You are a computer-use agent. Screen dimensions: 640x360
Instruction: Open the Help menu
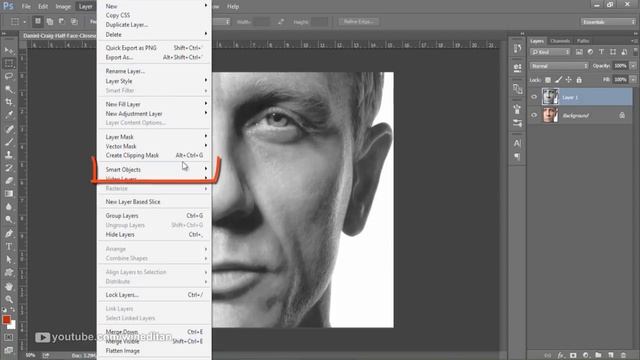point(233,7)
